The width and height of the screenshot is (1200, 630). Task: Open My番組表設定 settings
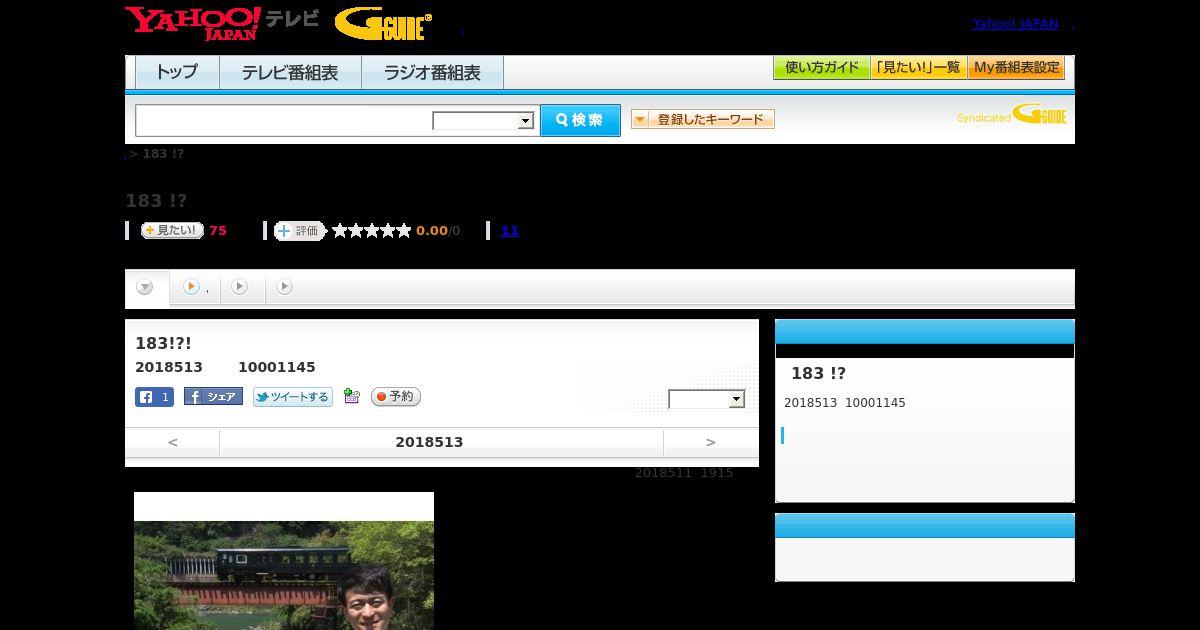1016,68
